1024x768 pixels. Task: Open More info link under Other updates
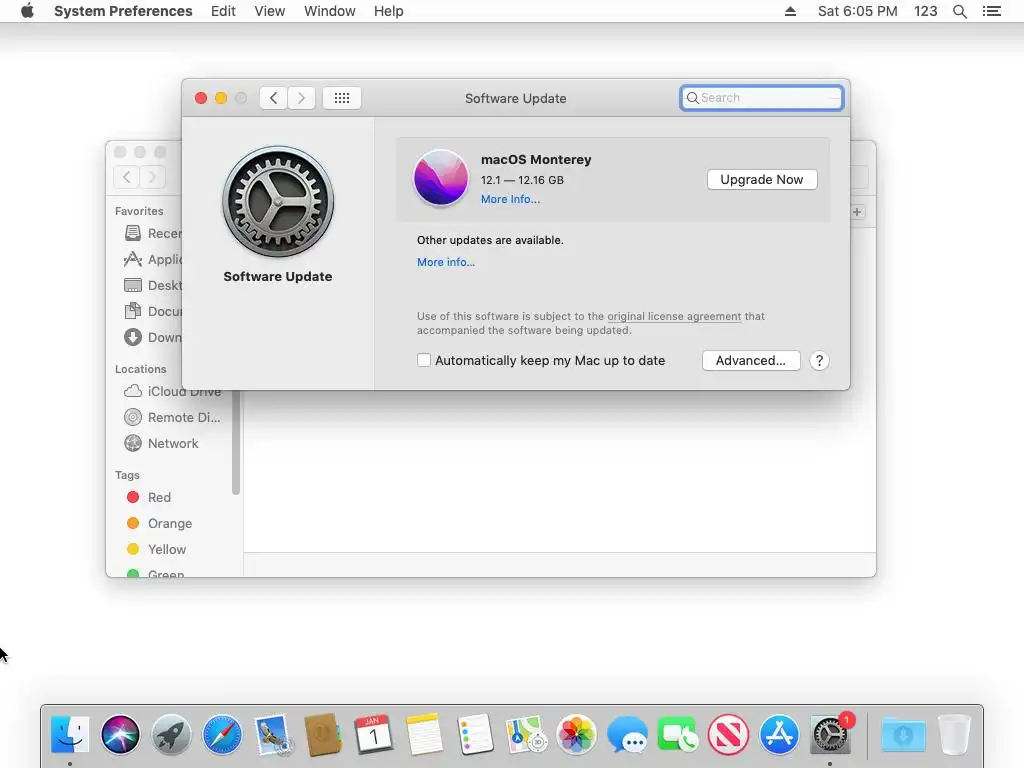(445, 262)
